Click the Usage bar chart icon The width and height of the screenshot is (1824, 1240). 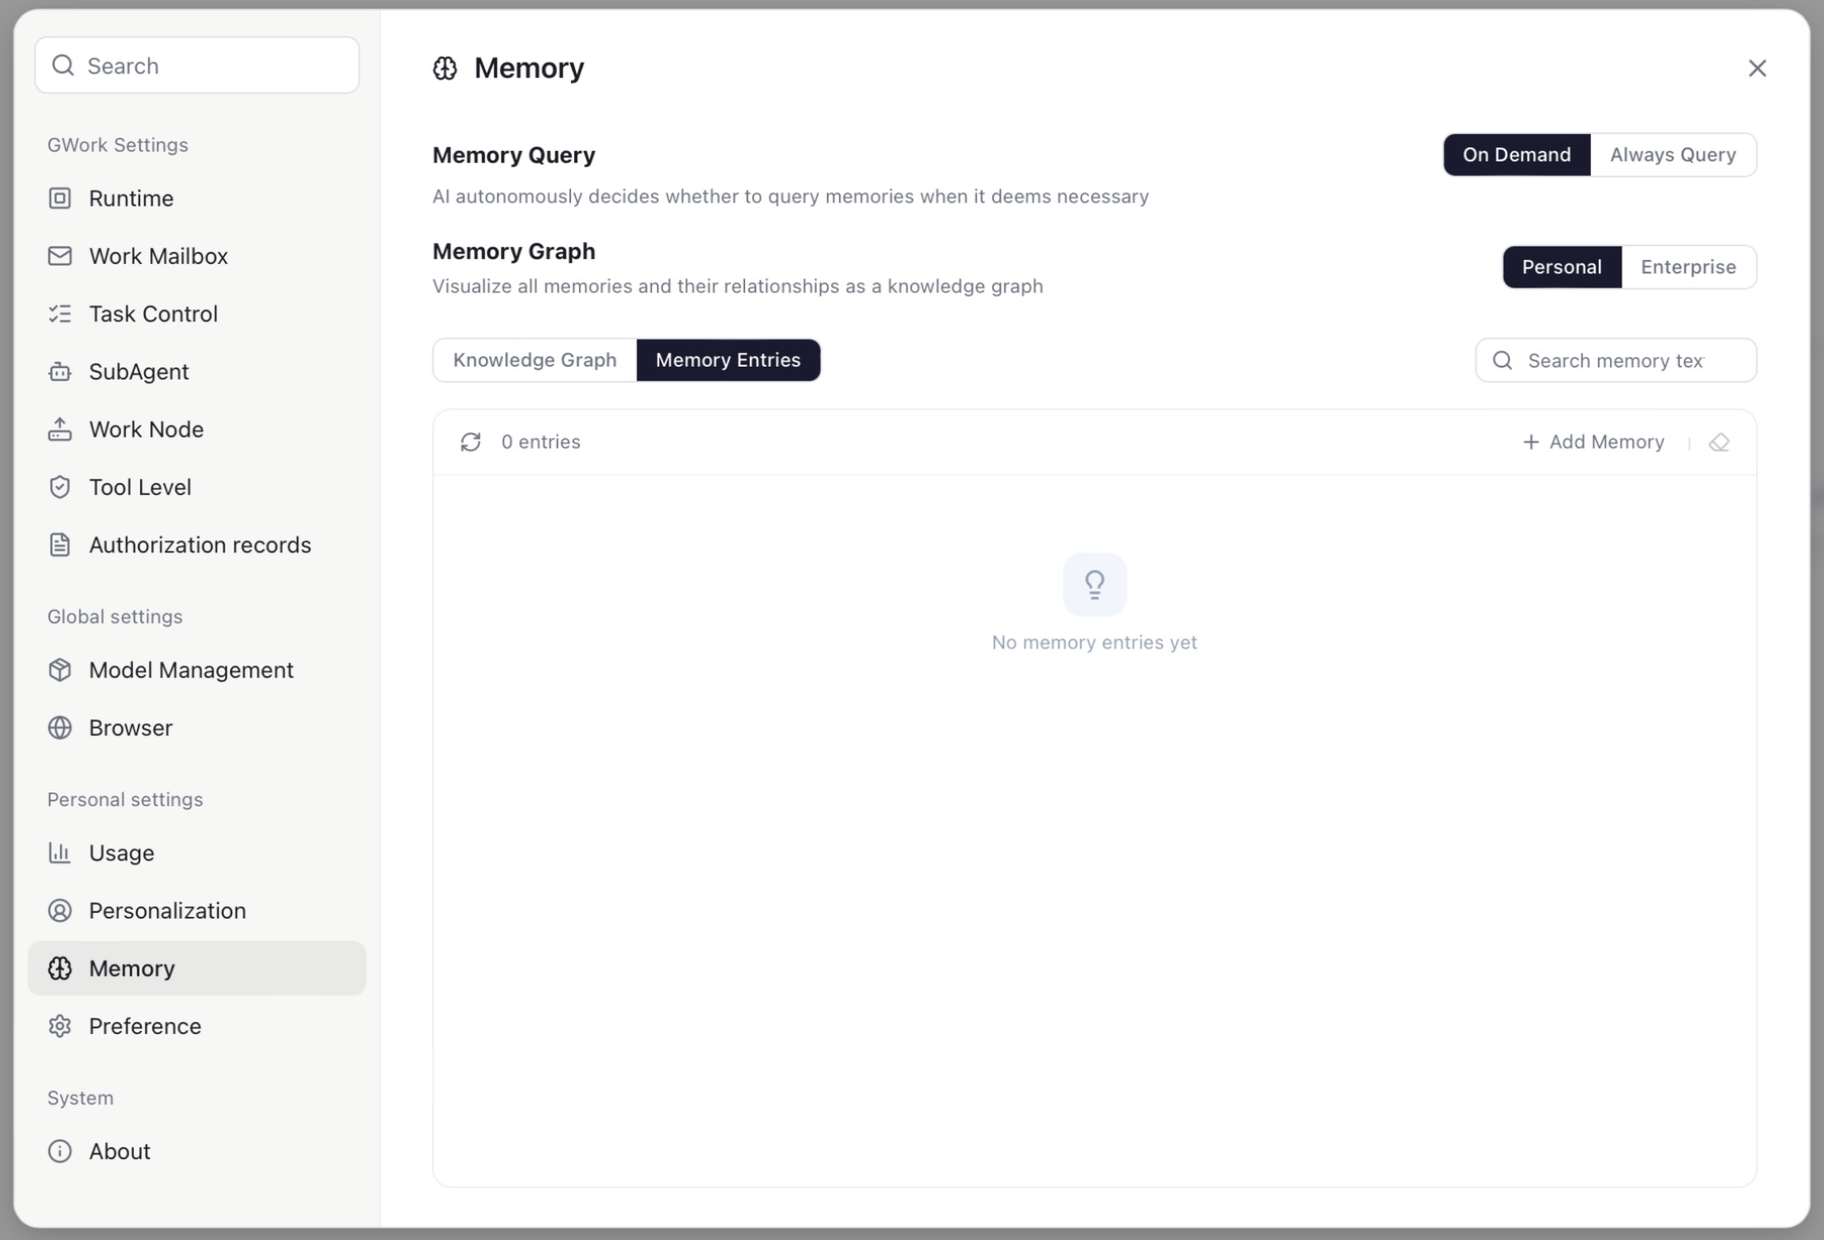[x=60, y=853]
